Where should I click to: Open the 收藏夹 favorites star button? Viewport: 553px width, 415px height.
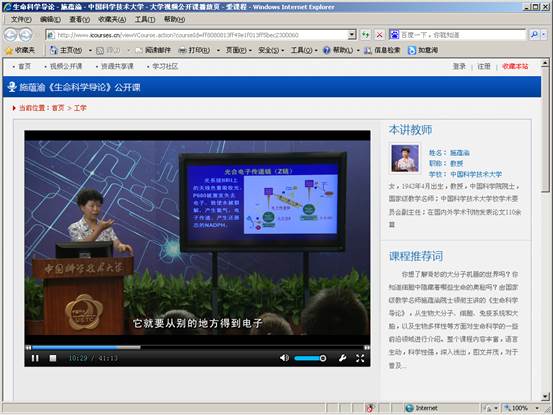[20, 50]
